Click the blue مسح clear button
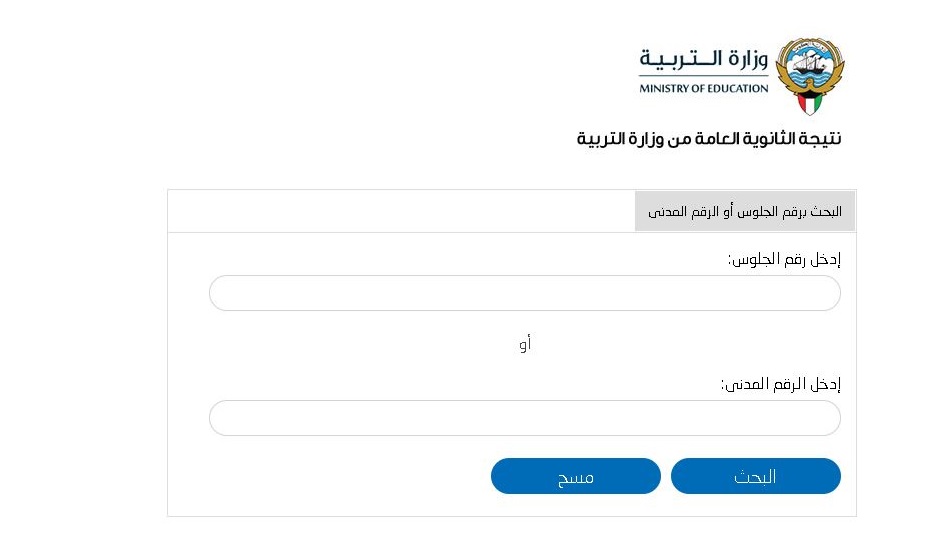This screenshot has height=555, width=929. [x=575, y=476]
